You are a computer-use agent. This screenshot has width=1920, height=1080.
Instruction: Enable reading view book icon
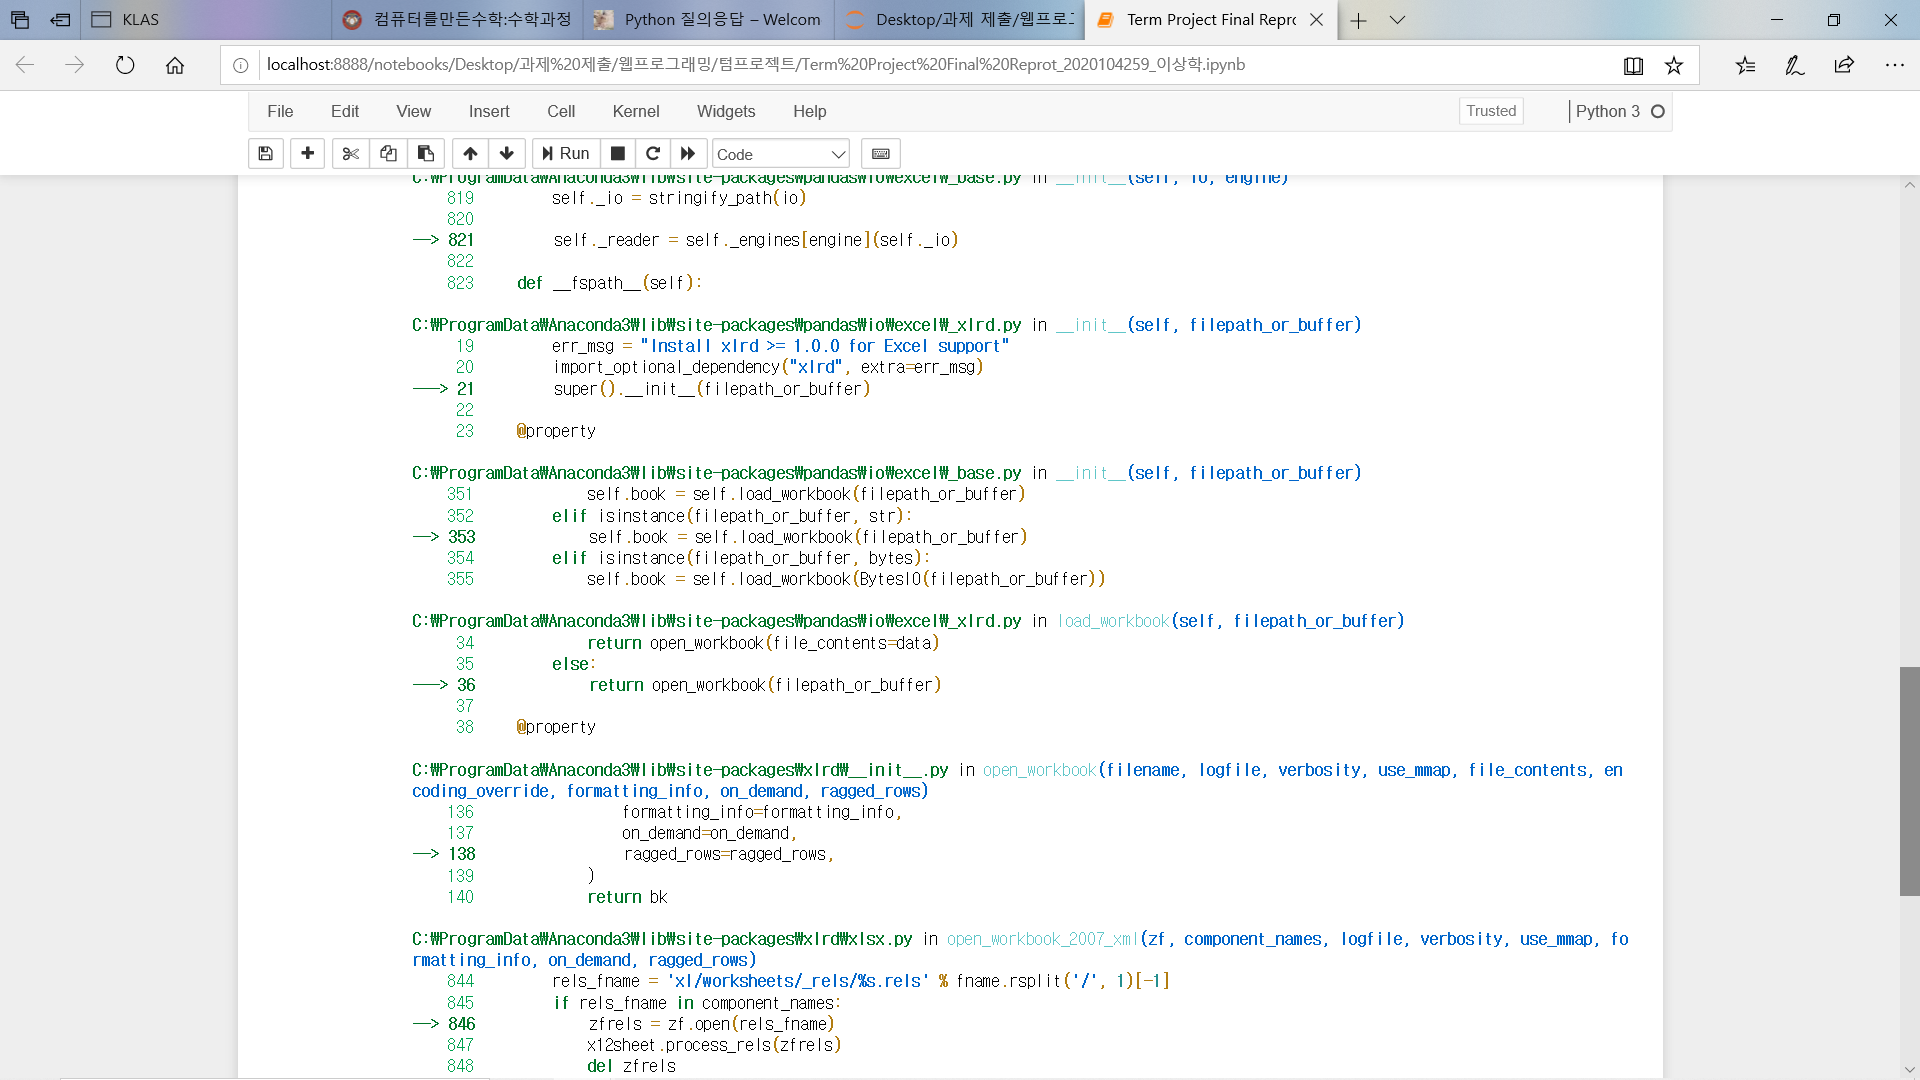pyautogui.click(x=1633, y=65)
